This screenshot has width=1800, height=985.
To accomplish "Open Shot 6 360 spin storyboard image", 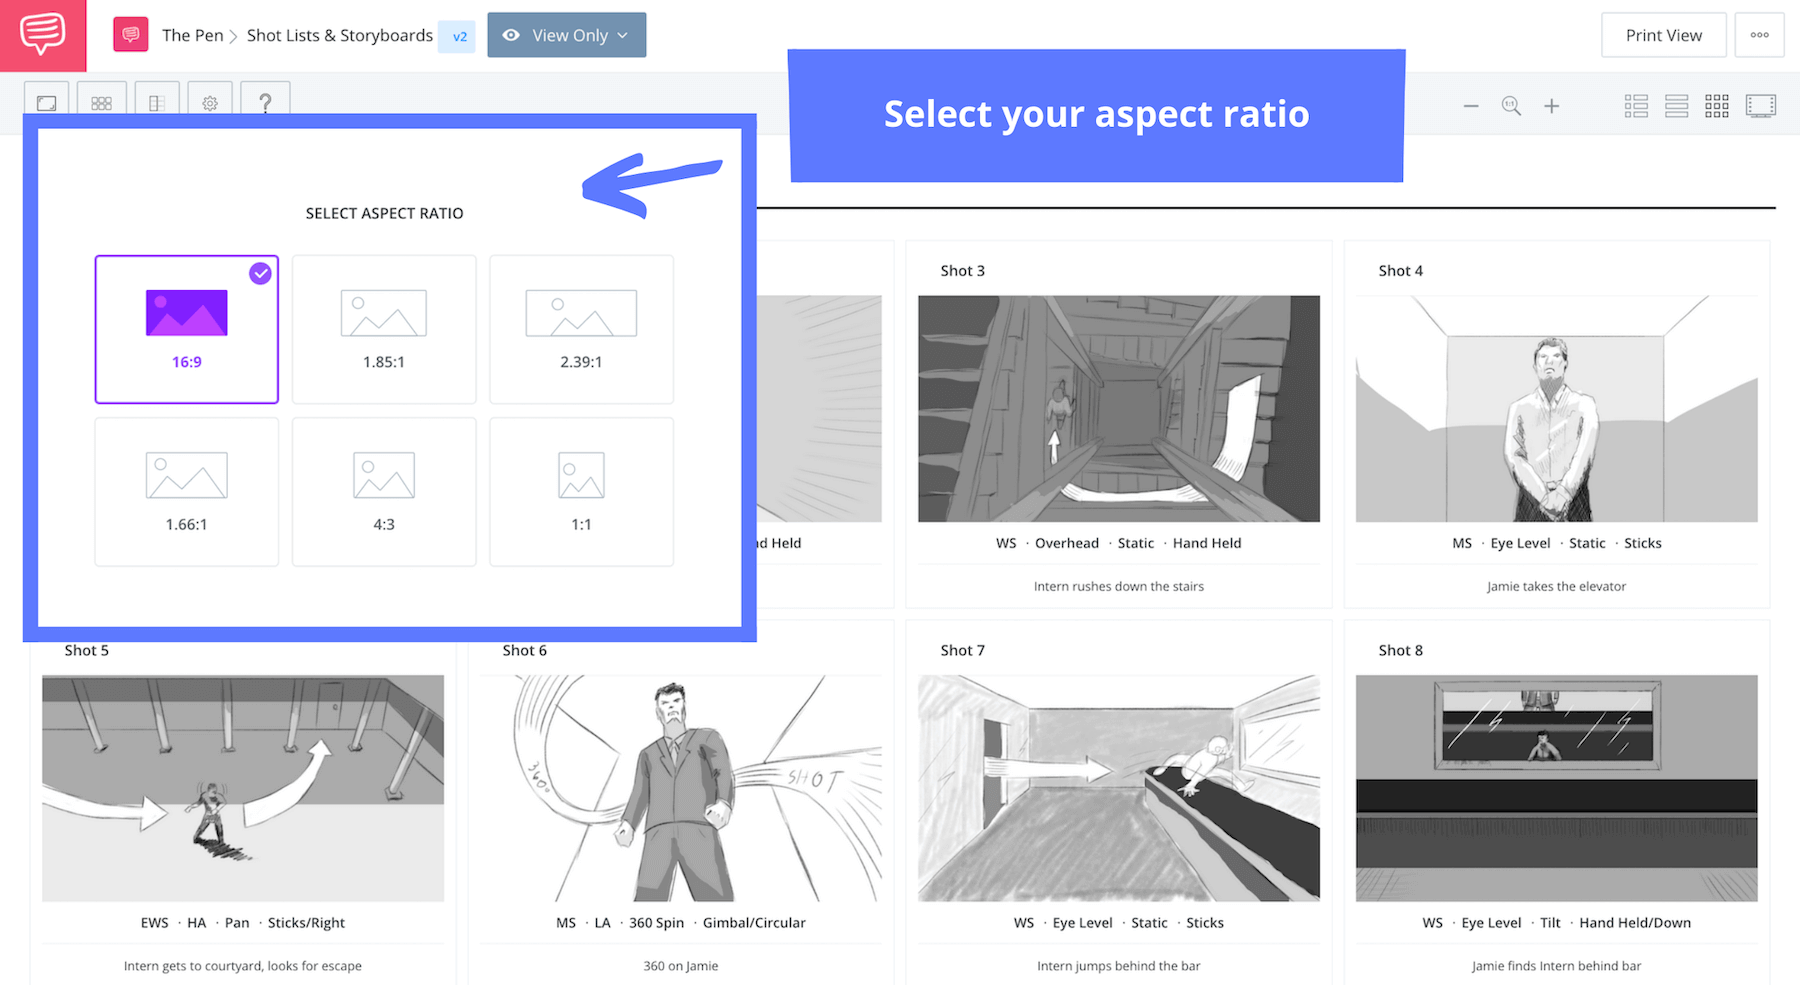I will [681, 788].
